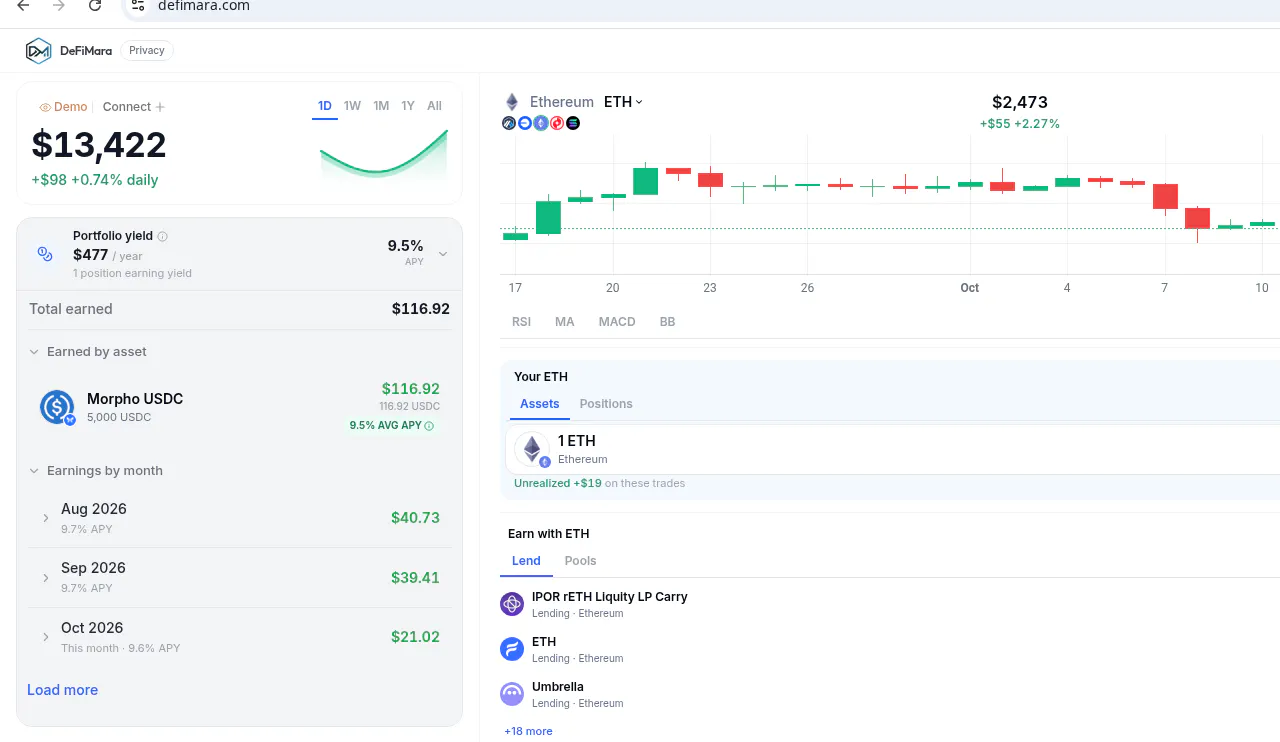Toggle the BB indicator
Viewport: 1280px width, 742px height.
(x=667, y=322)
